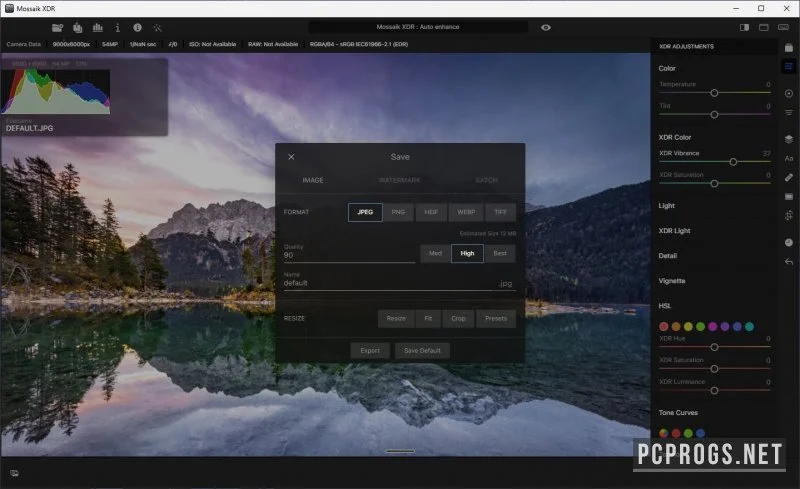Select the green HSL color swatch
Viewport: 800px width, 489px height.
pos(701,326)
